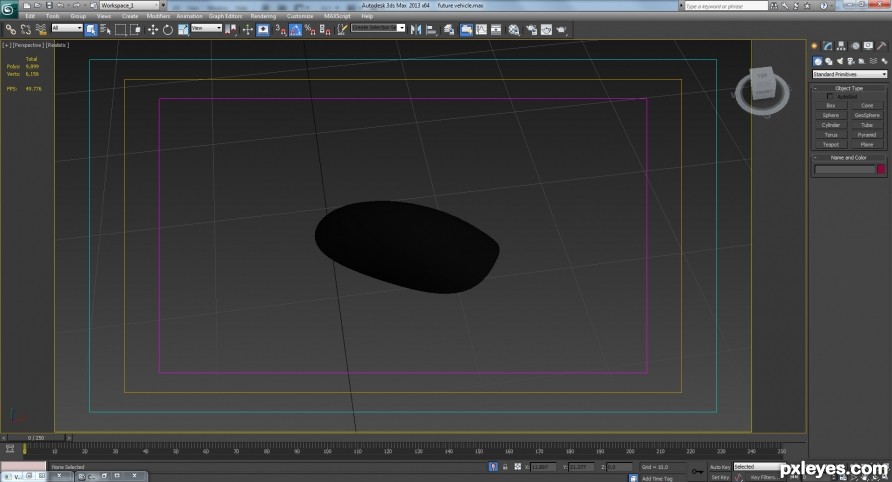Activate the Select Object tool

click(91, 30)
